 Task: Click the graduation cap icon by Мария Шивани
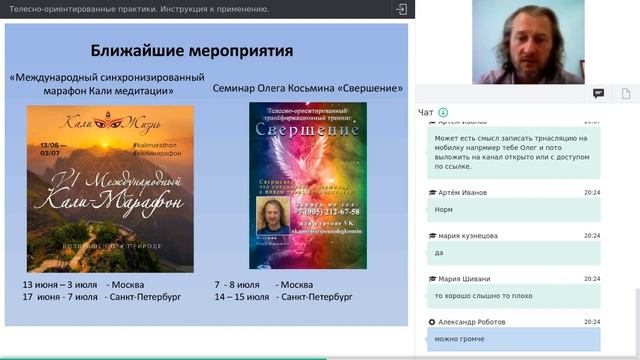[x=432, y=279]
